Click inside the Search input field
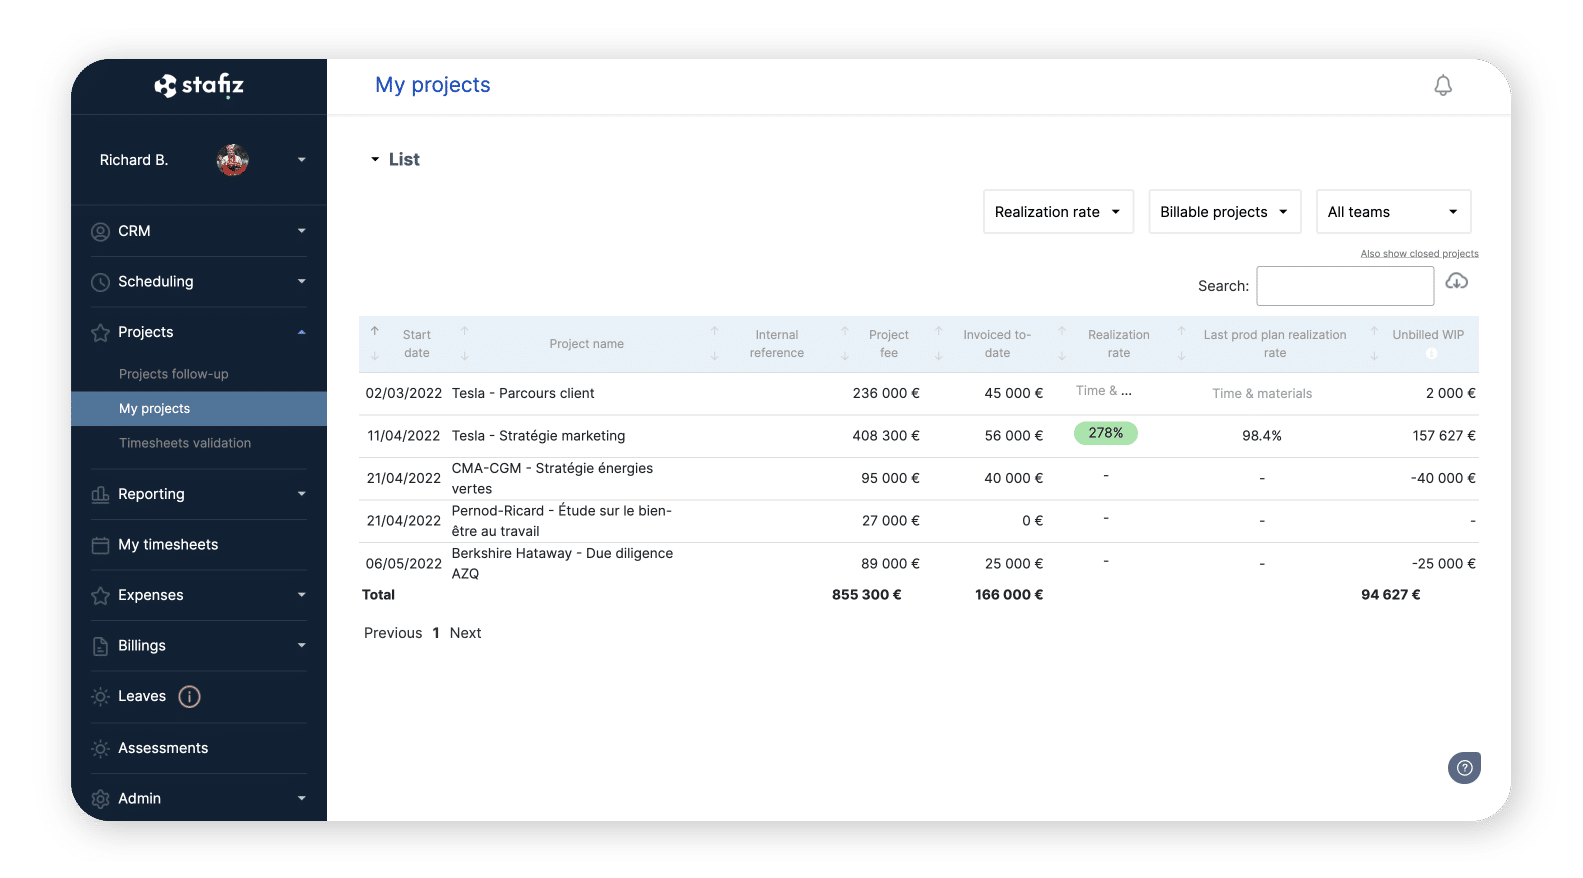Image resolution: width=1583 pixels, height=878 pixels. pyautogui.click(x=1345, y=286)
